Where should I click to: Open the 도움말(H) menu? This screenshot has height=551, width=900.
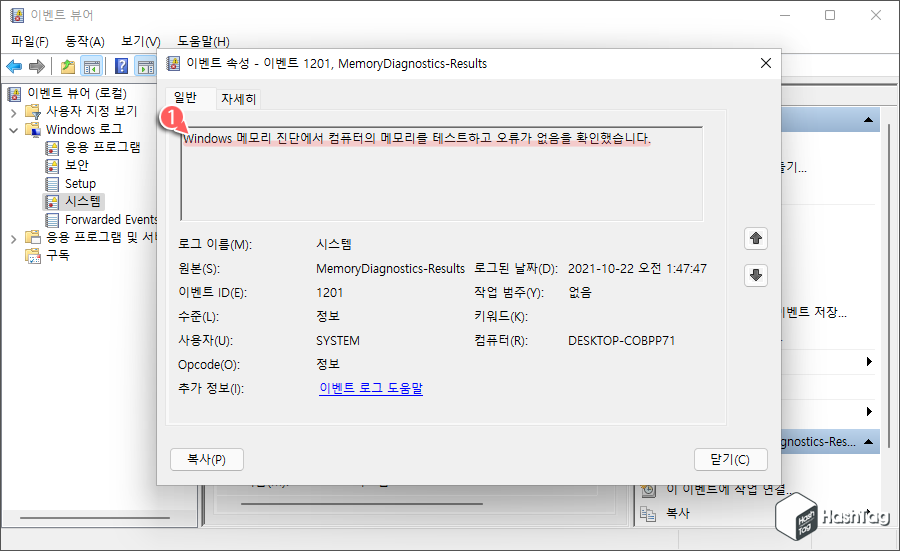click(203, 41)
